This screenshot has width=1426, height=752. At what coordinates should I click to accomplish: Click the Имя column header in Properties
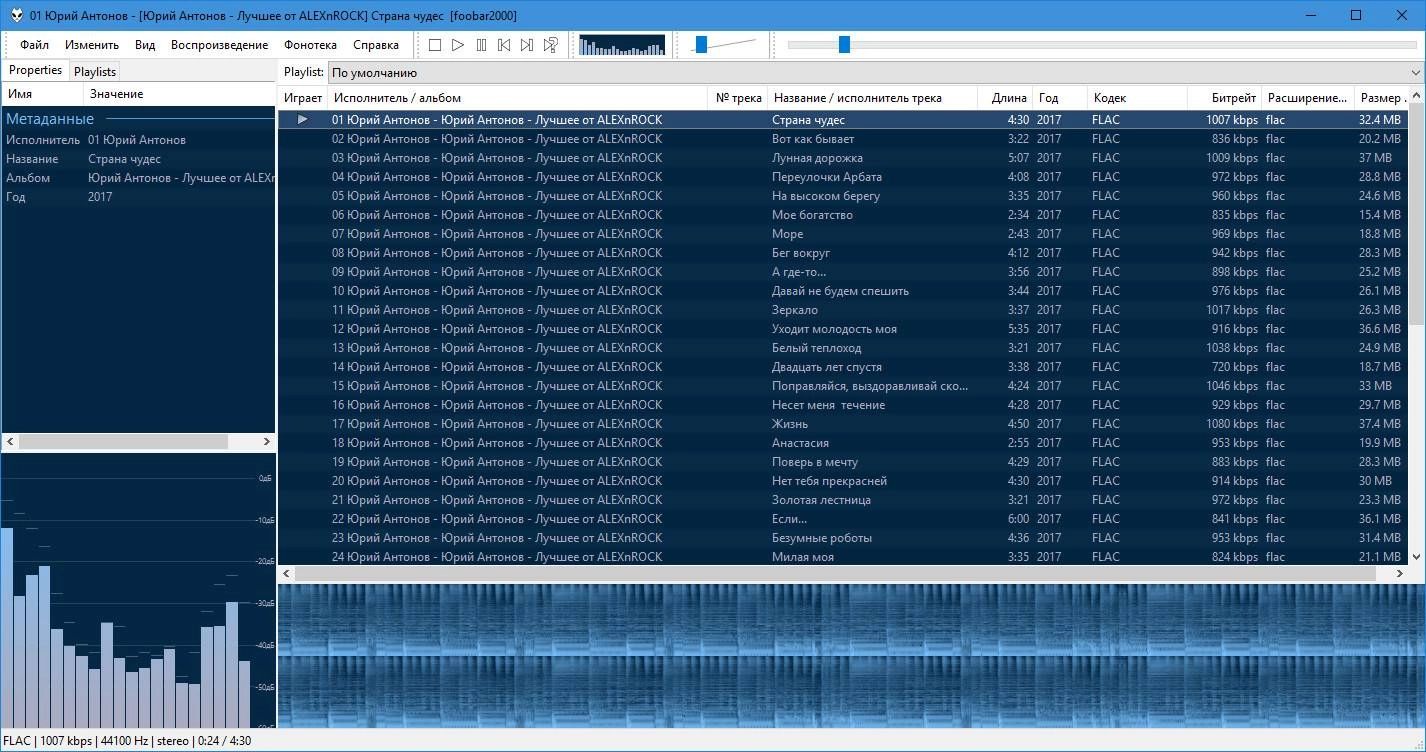tap(42, 94)
